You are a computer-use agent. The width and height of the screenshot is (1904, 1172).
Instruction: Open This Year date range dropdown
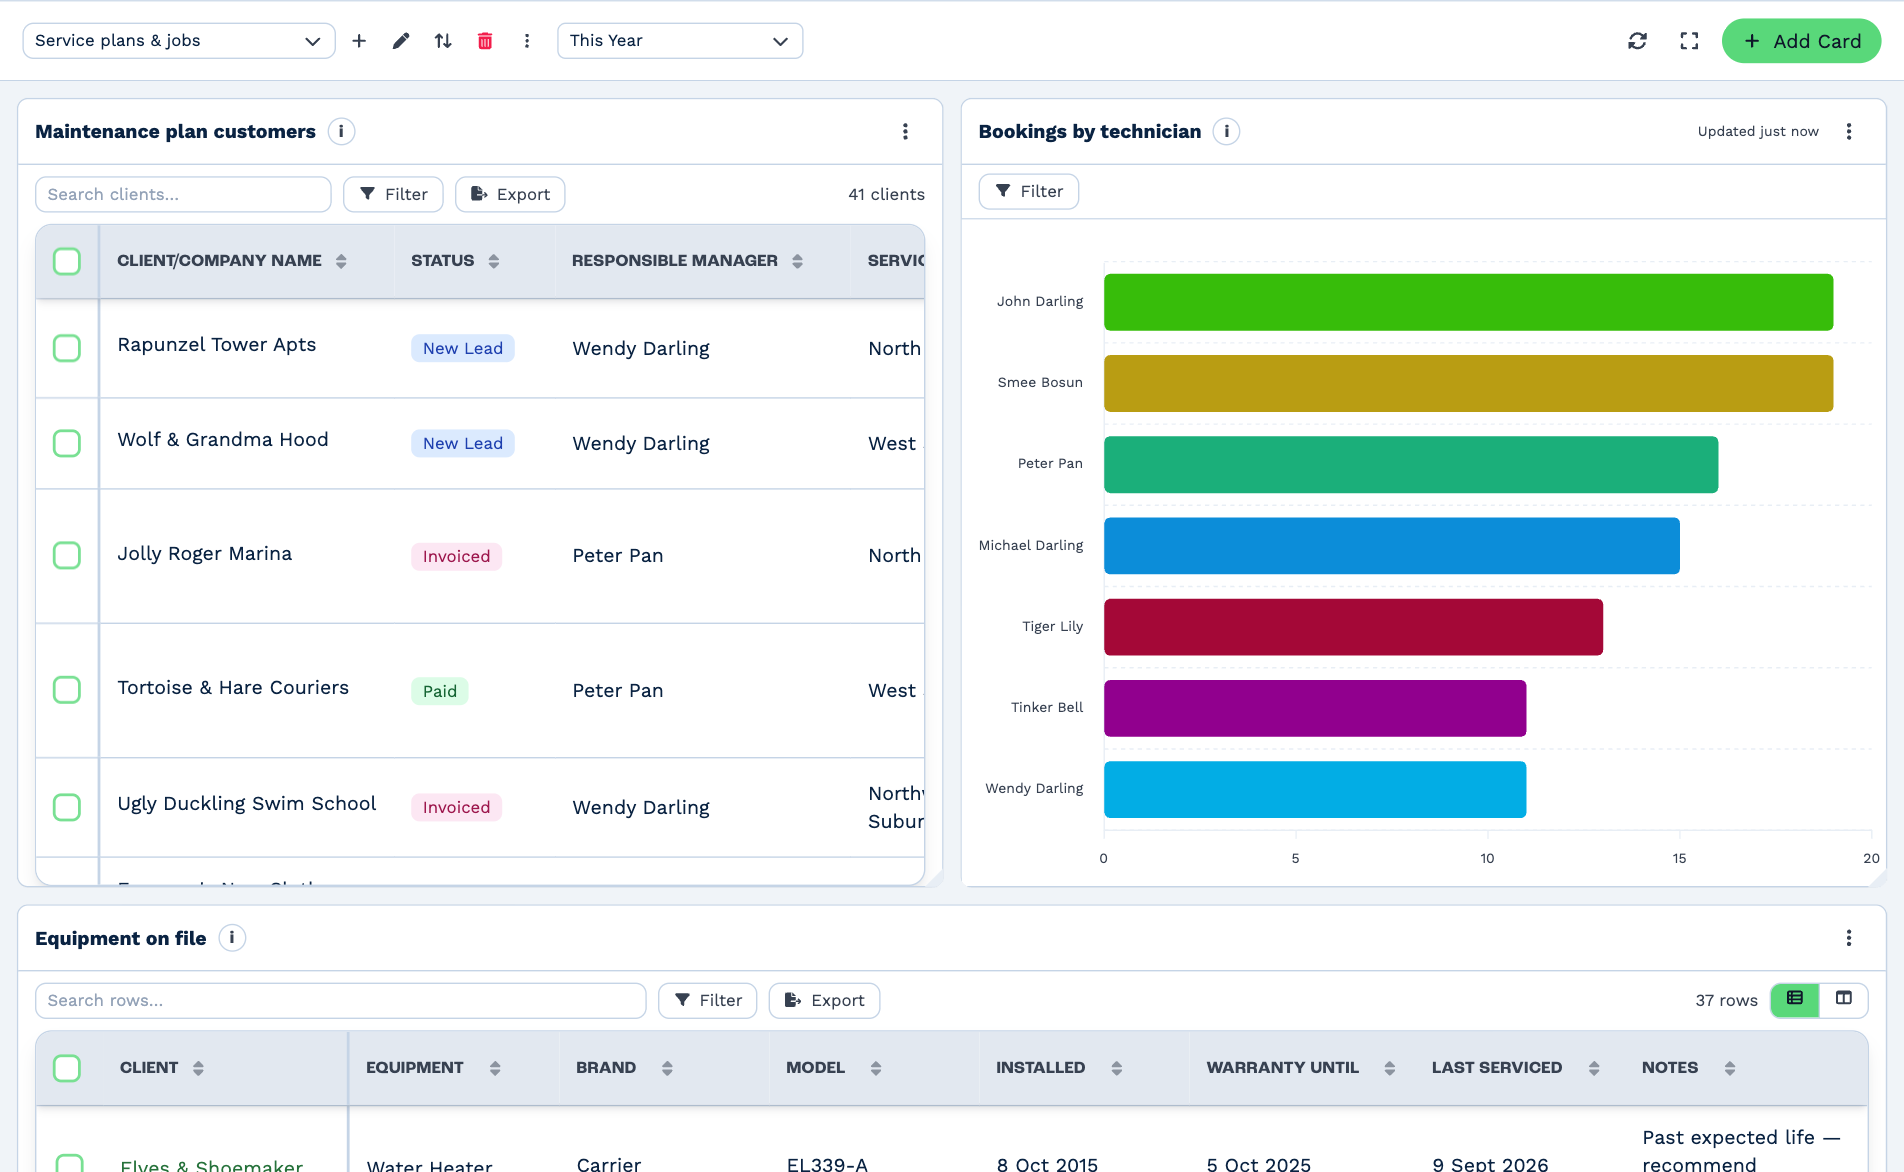[680, 41]
